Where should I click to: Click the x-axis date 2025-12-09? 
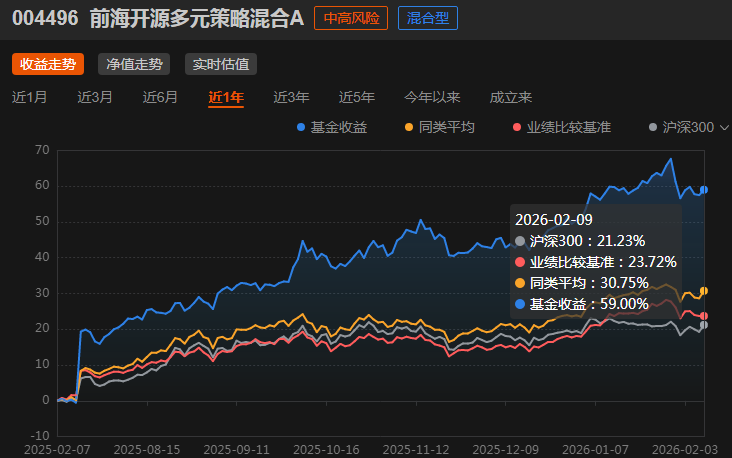point(505,450)
